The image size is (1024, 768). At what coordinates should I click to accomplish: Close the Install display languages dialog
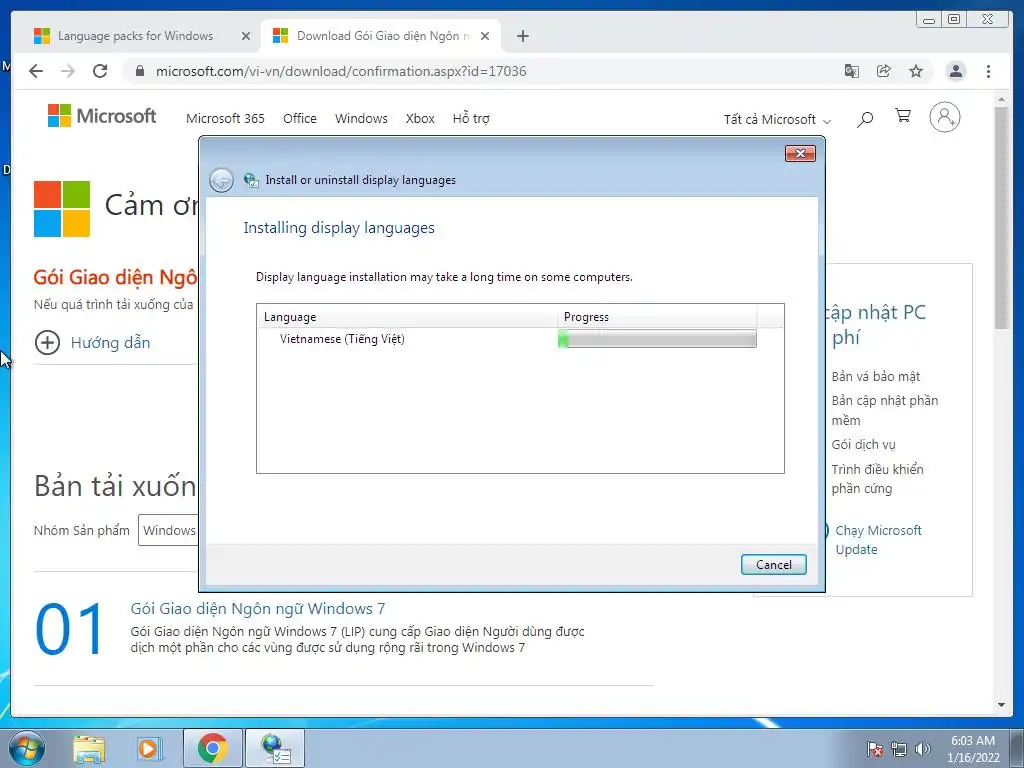800,153
